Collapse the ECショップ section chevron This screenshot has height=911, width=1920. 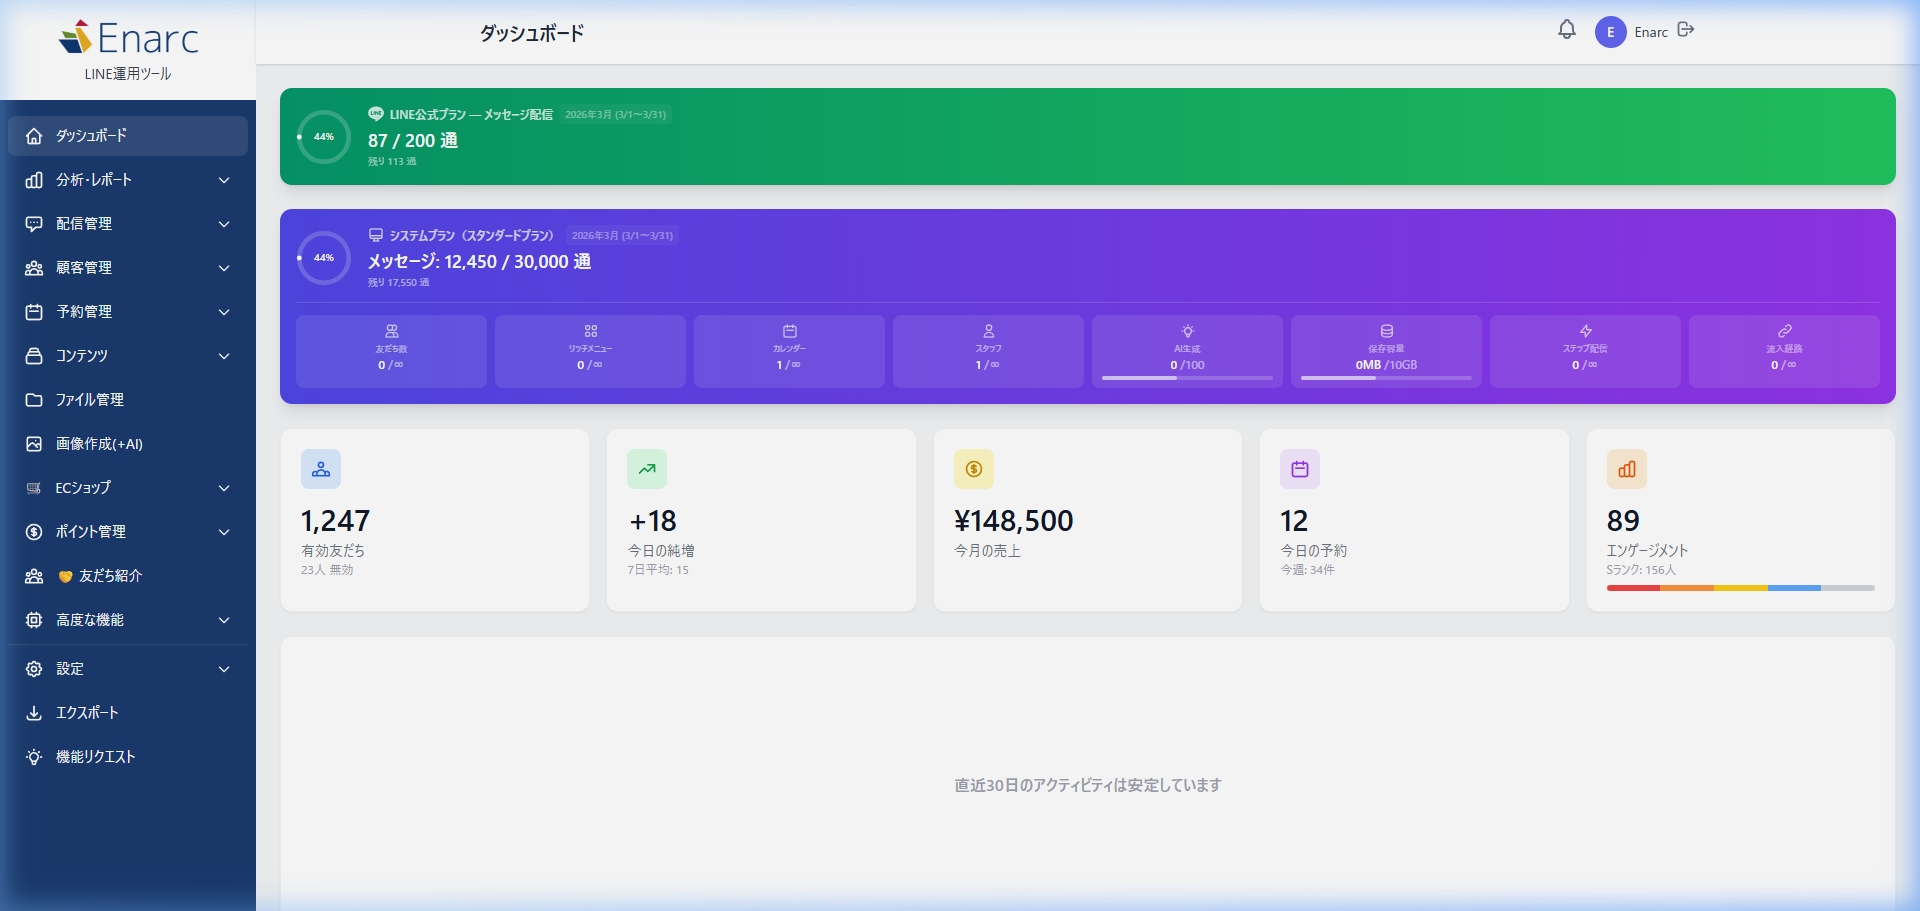tap(224, 488)
